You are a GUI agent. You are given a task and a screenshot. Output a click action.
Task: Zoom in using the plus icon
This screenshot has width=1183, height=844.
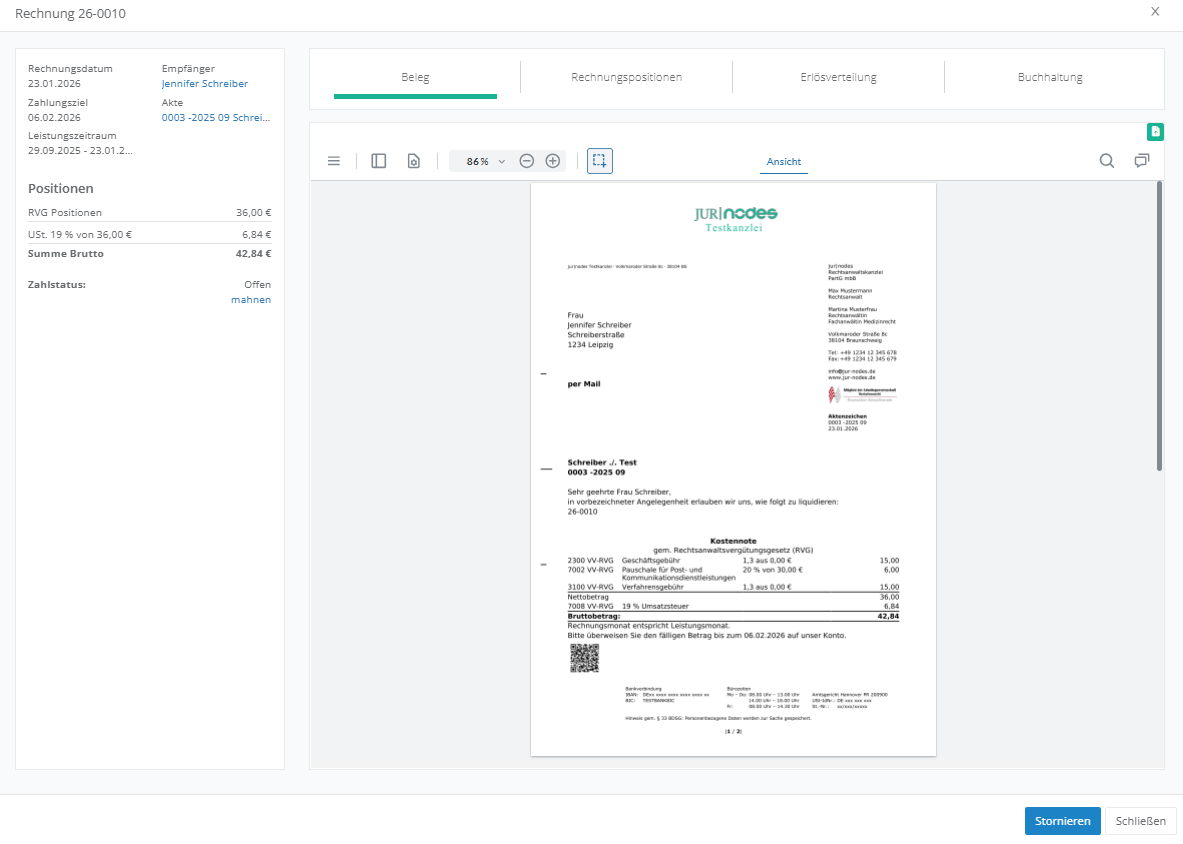tap(552, 161)
